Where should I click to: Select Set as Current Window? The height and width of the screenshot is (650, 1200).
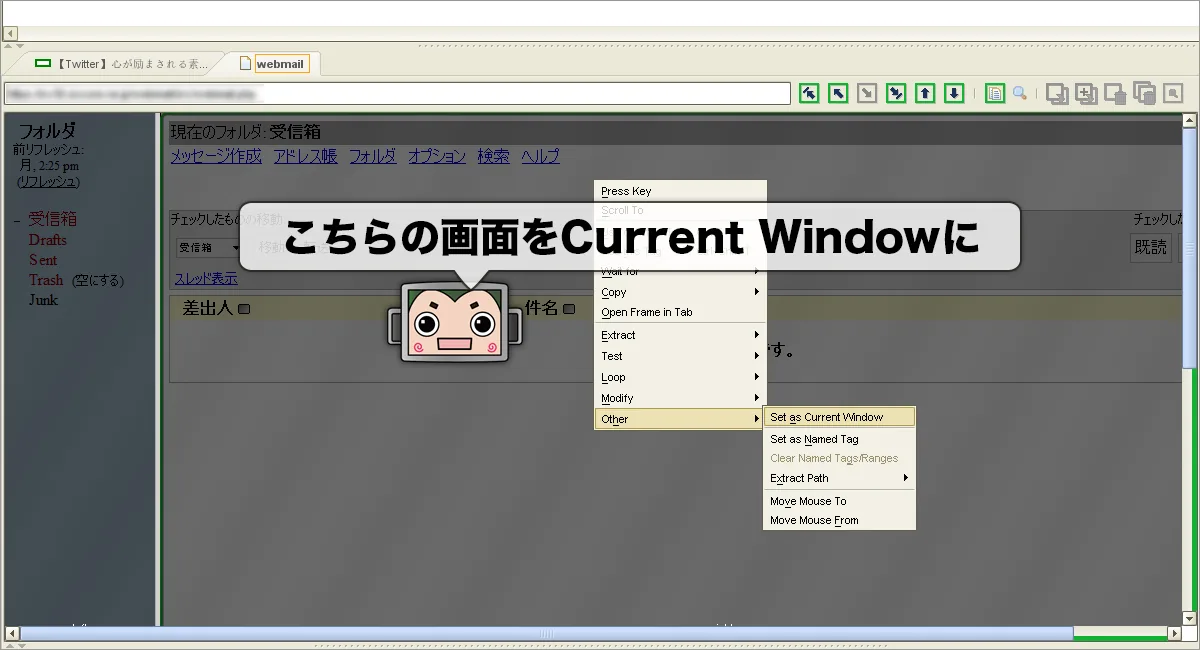(x=839, y=417)
